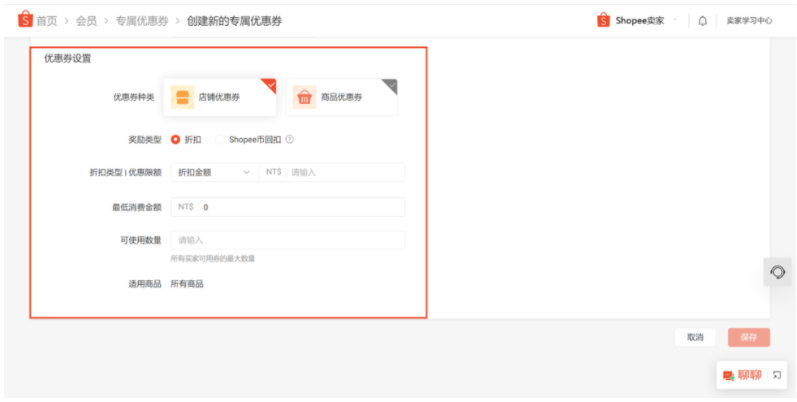Expand the Shopee卖家 account dropdown
Screen dimensions: 797x402
pyautogui.click(x=675, y=20)
